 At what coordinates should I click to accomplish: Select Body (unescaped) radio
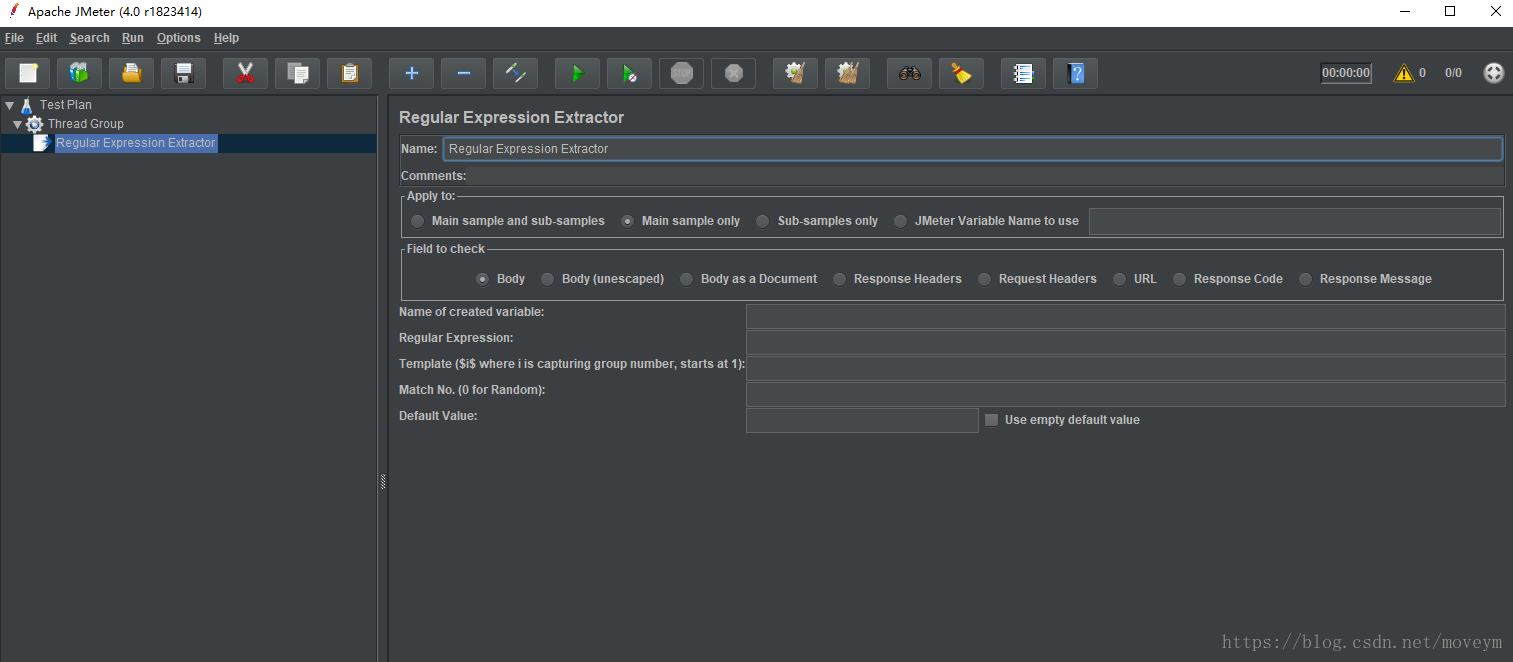coord(547,279)
